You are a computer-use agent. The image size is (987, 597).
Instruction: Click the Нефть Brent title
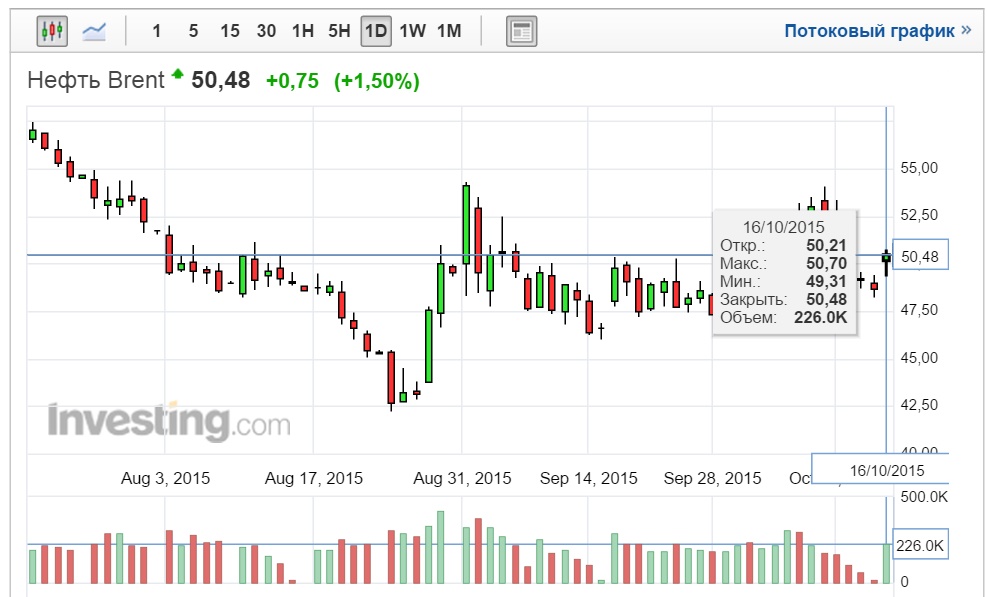point(96,81)
